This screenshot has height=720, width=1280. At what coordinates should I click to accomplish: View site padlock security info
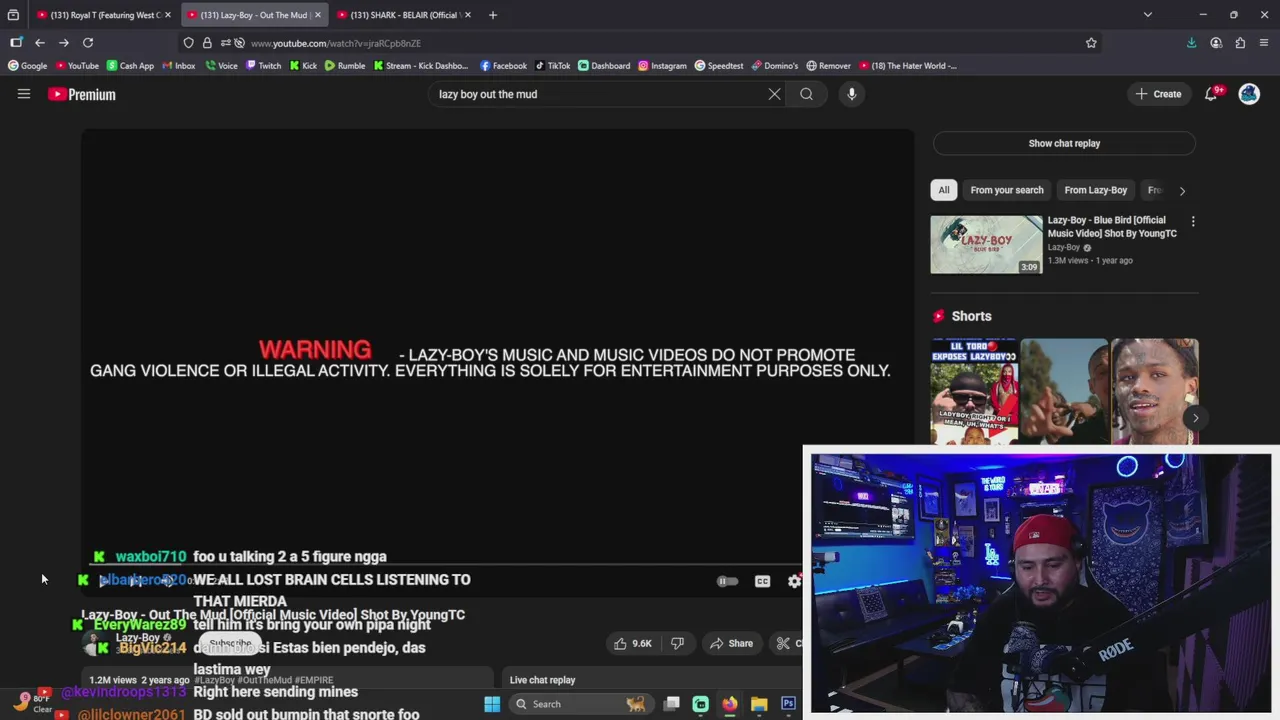207,43
